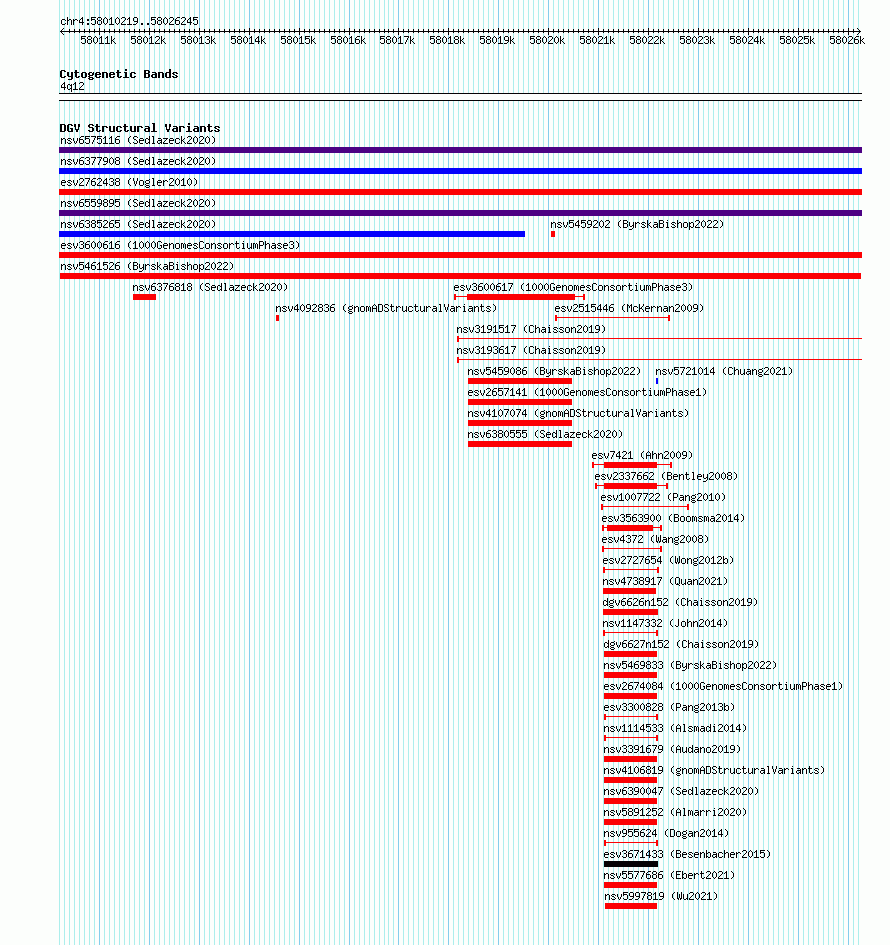Image resolution: width=890 pixels, height=945 pixels.
Task: Open esv2674084 (1000GenomesConsortiumPhase1) variant
Action: click(x=724, y=686)
